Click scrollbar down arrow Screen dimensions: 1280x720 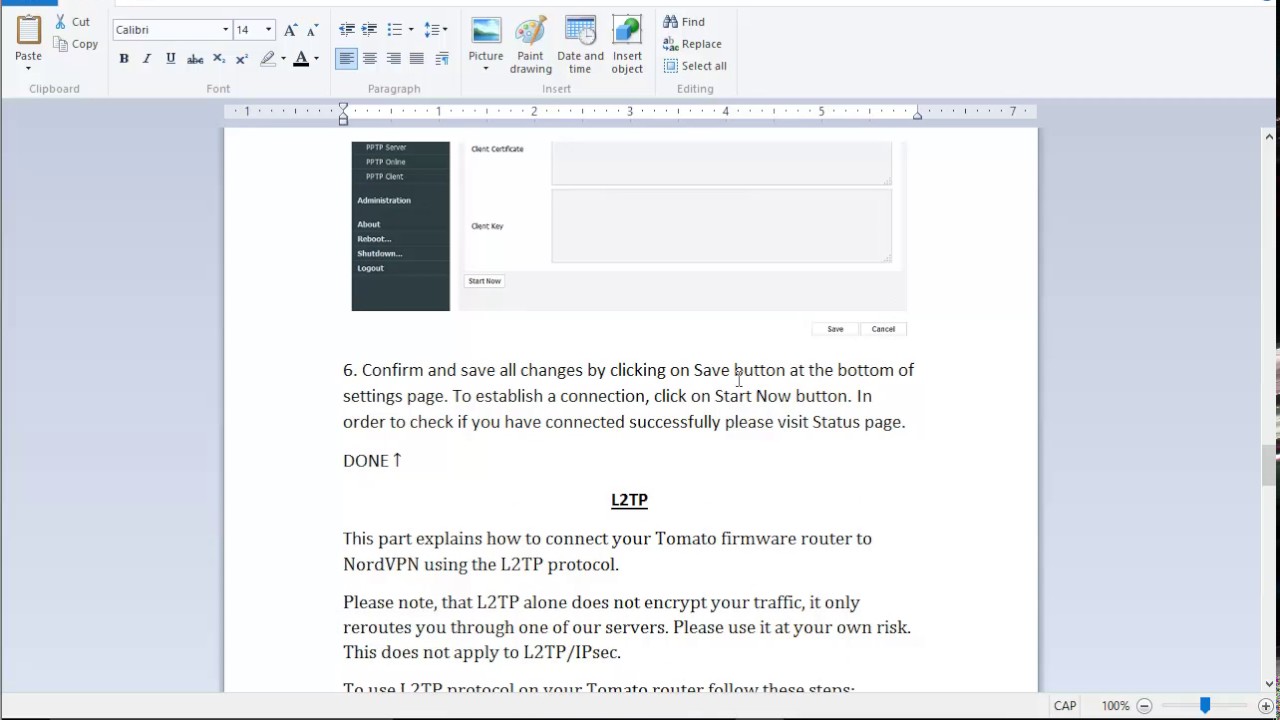(x=1269, y=684)
